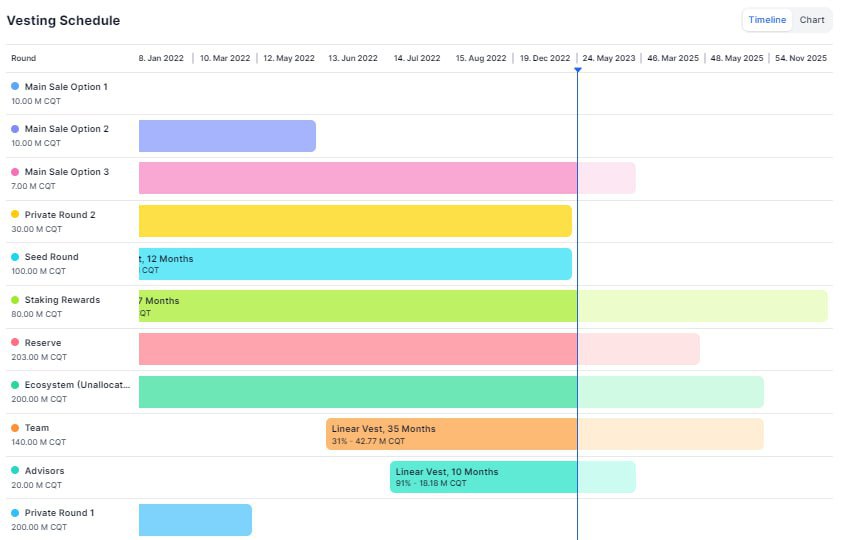Click the lime dot beside Staking Rewards
Viewport: 858px width, 540px height.
pos(15,300)
